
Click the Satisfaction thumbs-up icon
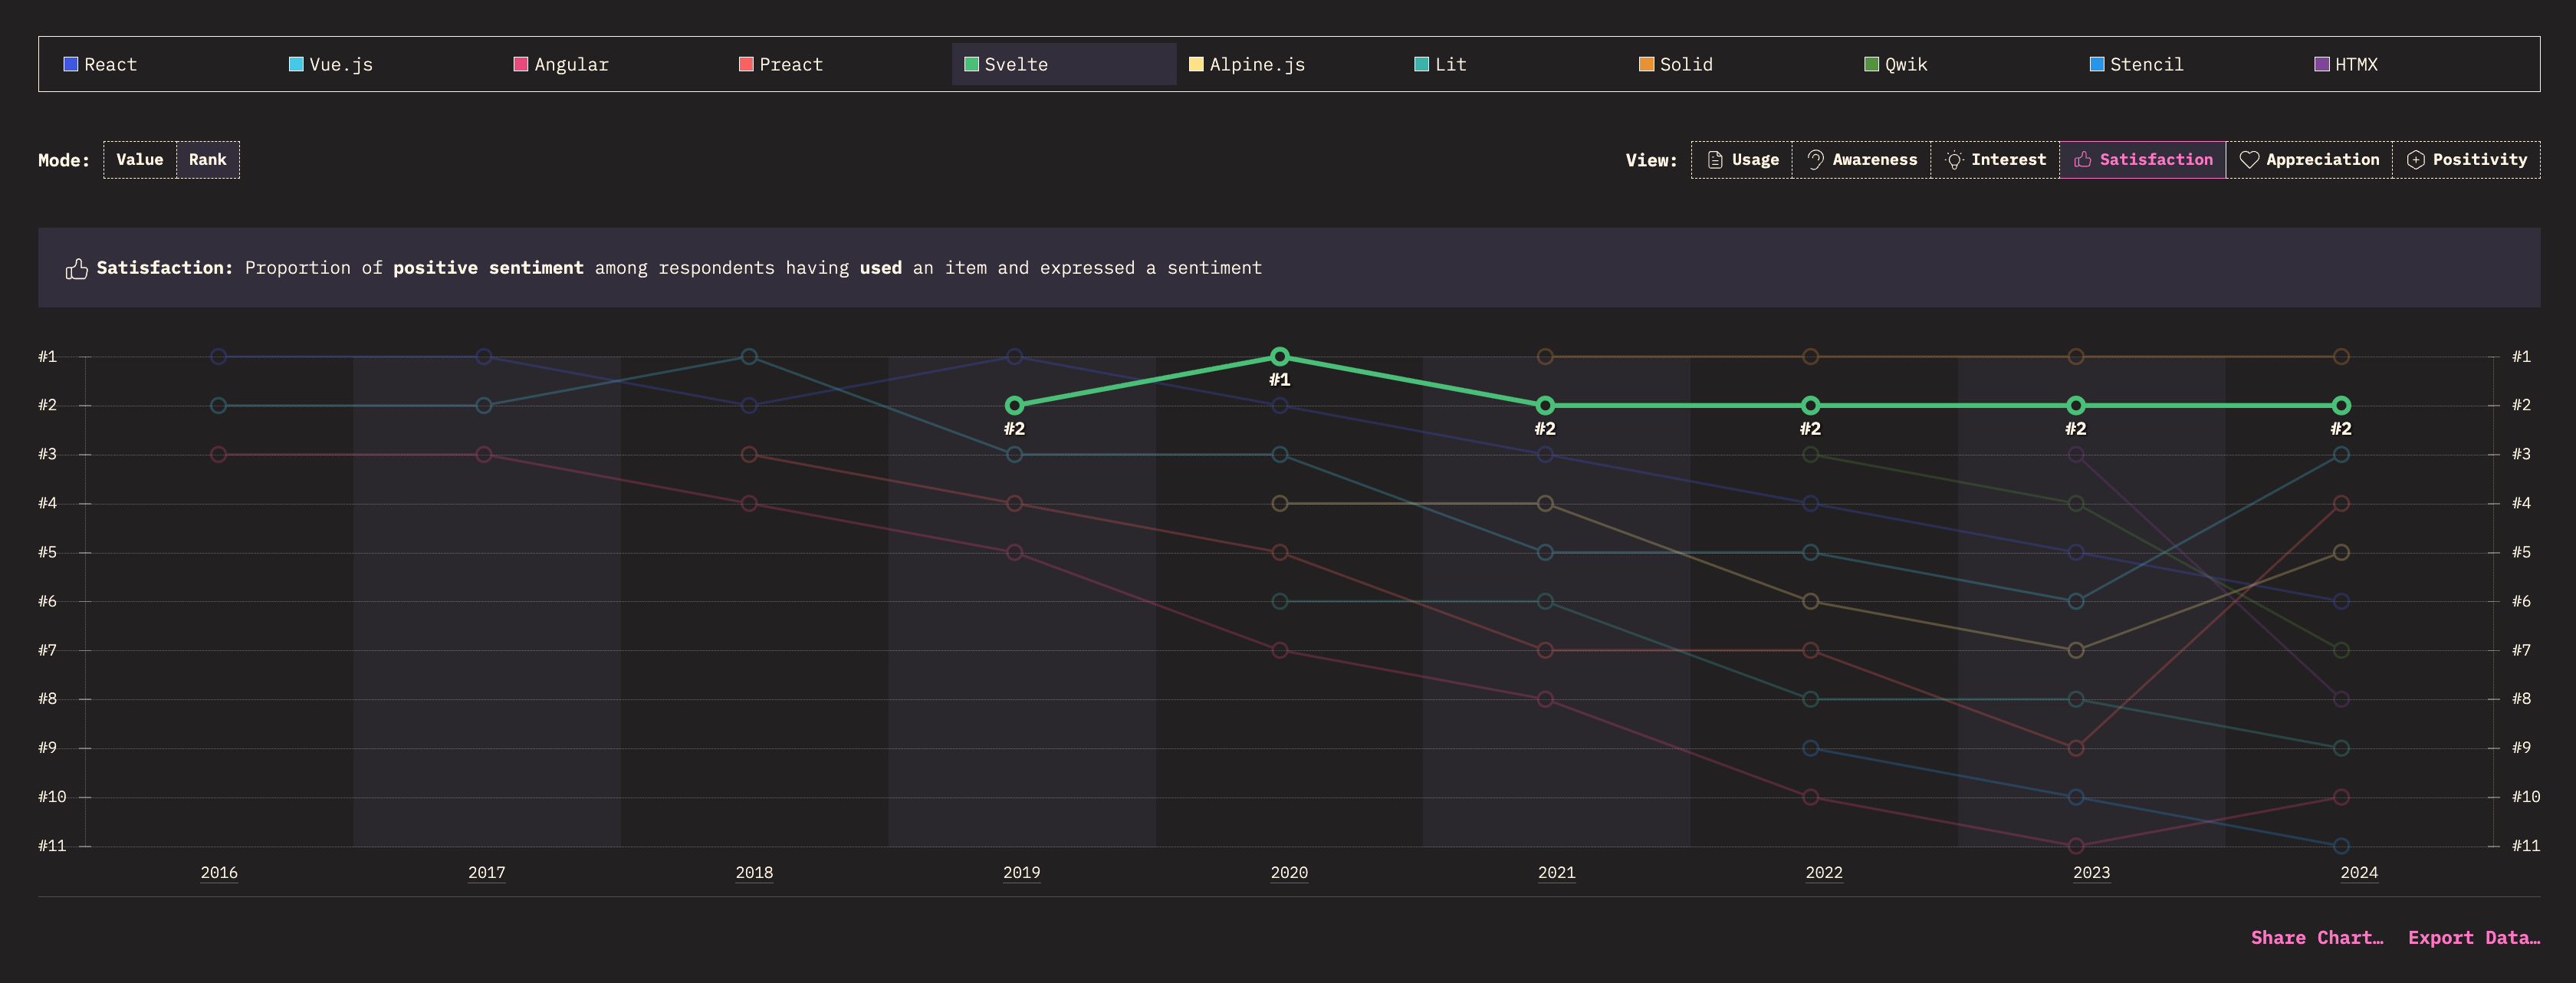tap(2083, 160)
